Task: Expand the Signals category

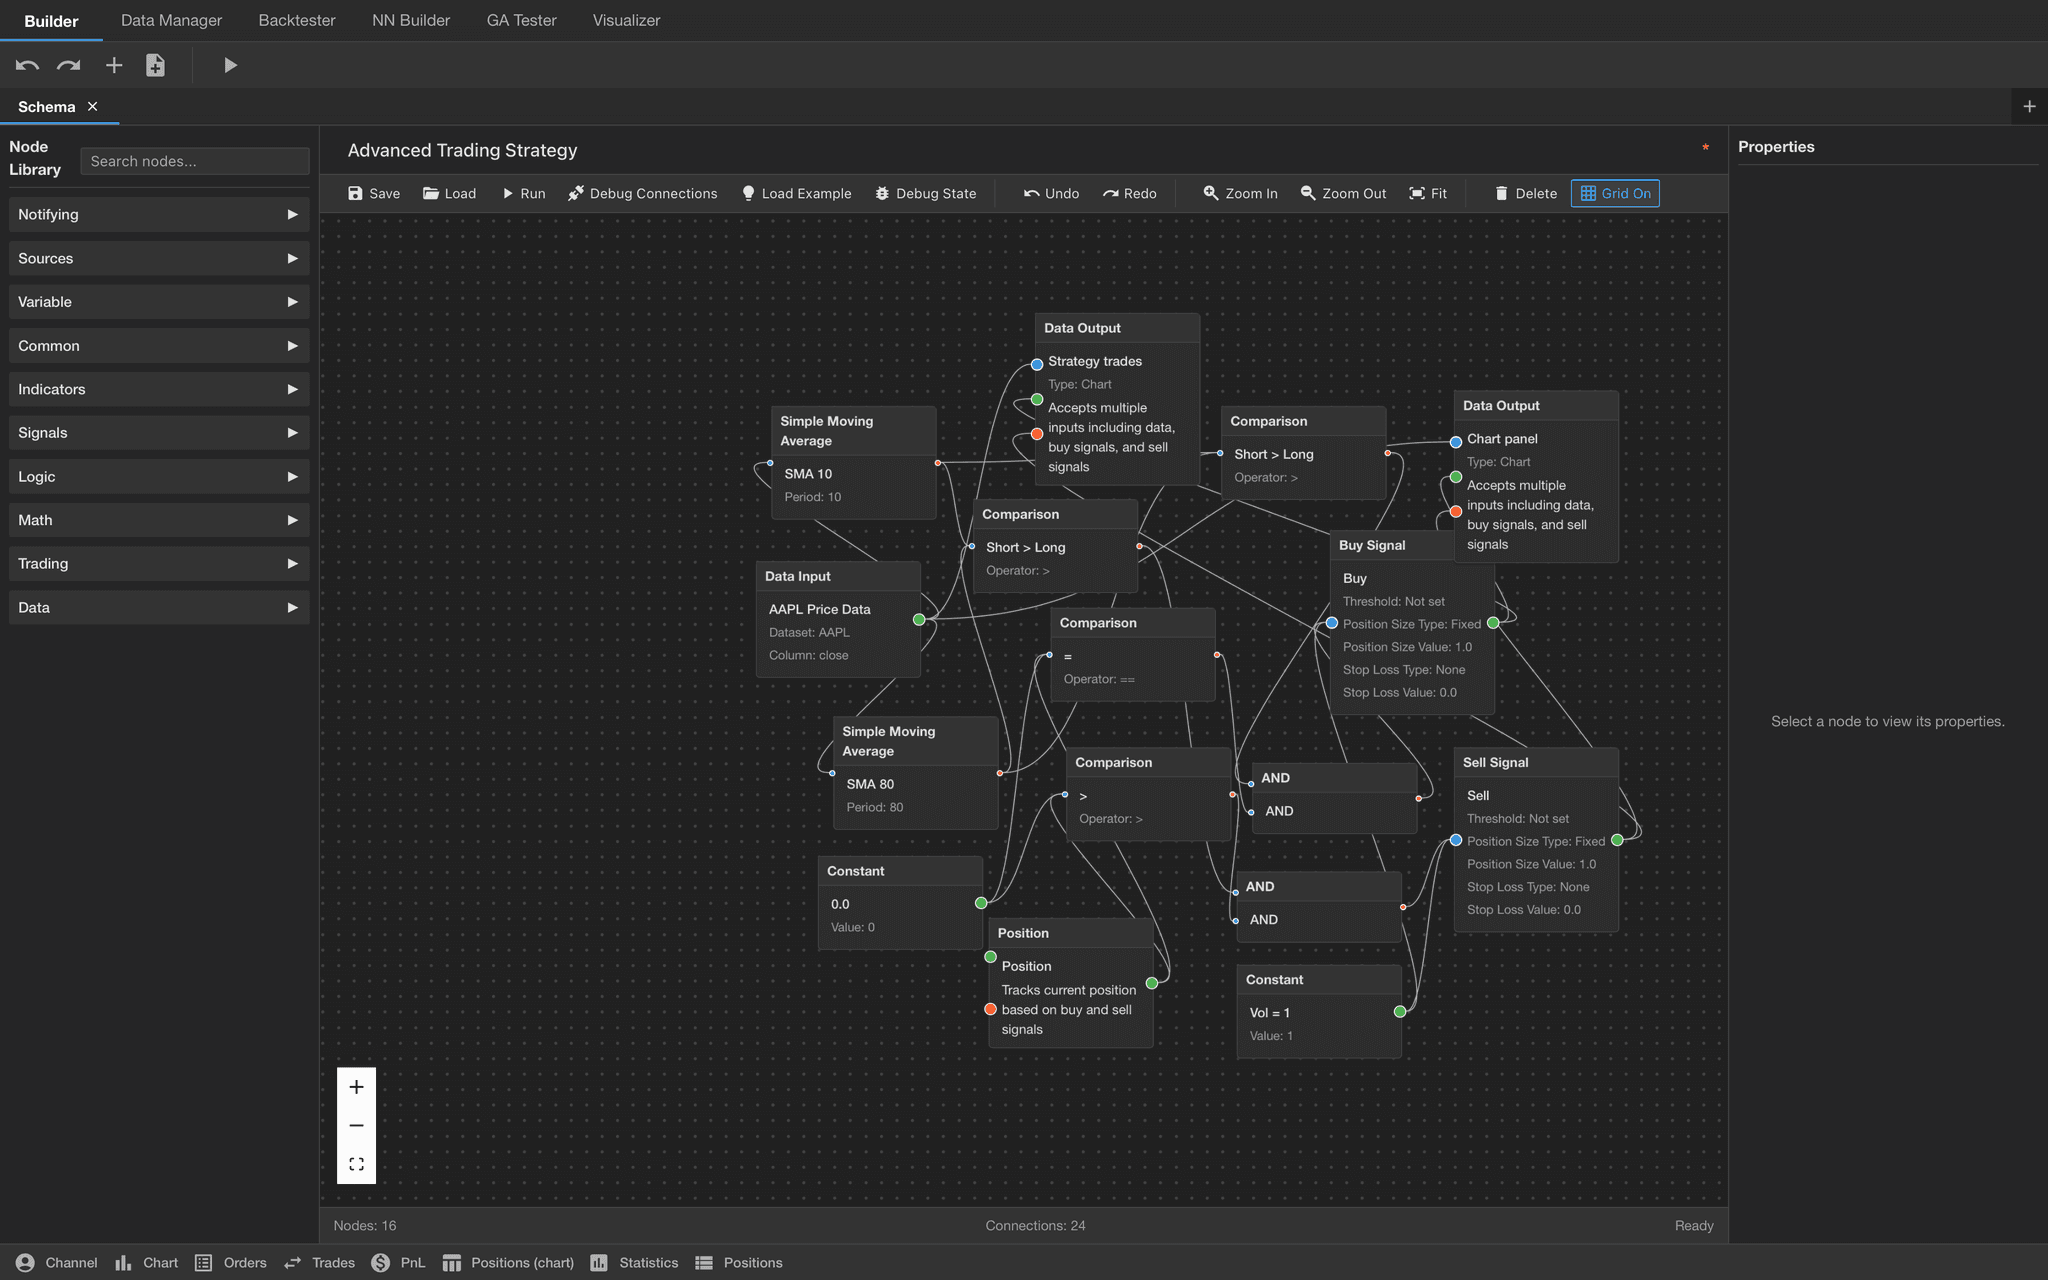Action: coord(159,433)
